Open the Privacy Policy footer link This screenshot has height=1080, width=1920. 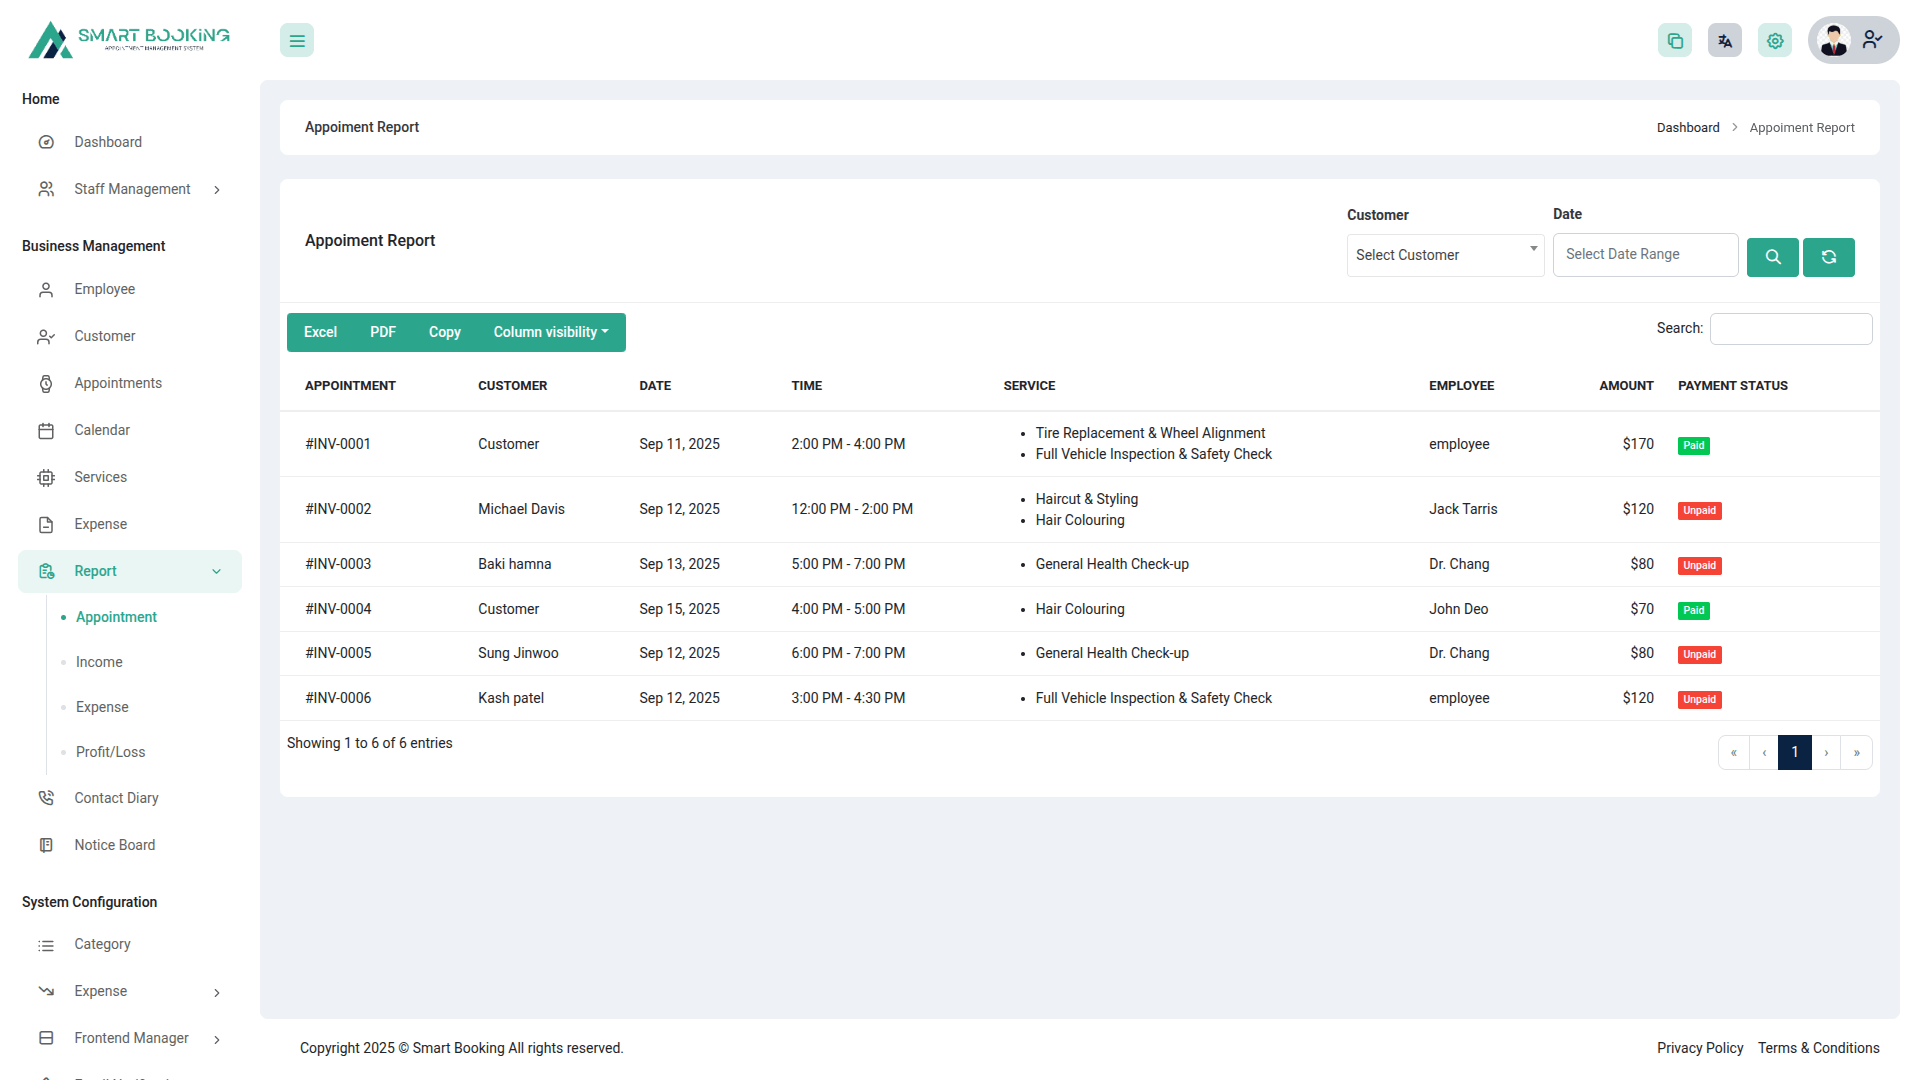point(1699,1048)
